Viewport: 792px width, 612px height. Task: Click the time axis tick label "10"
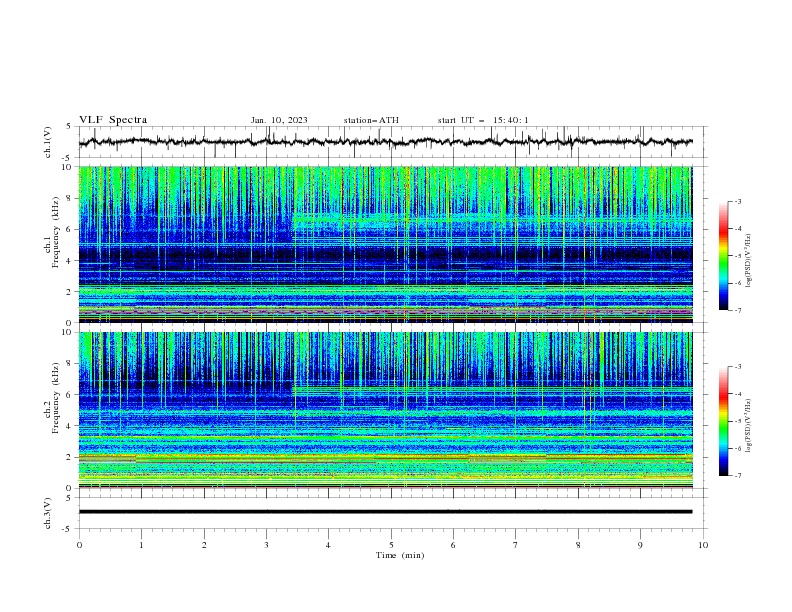(x=703, y=545)
